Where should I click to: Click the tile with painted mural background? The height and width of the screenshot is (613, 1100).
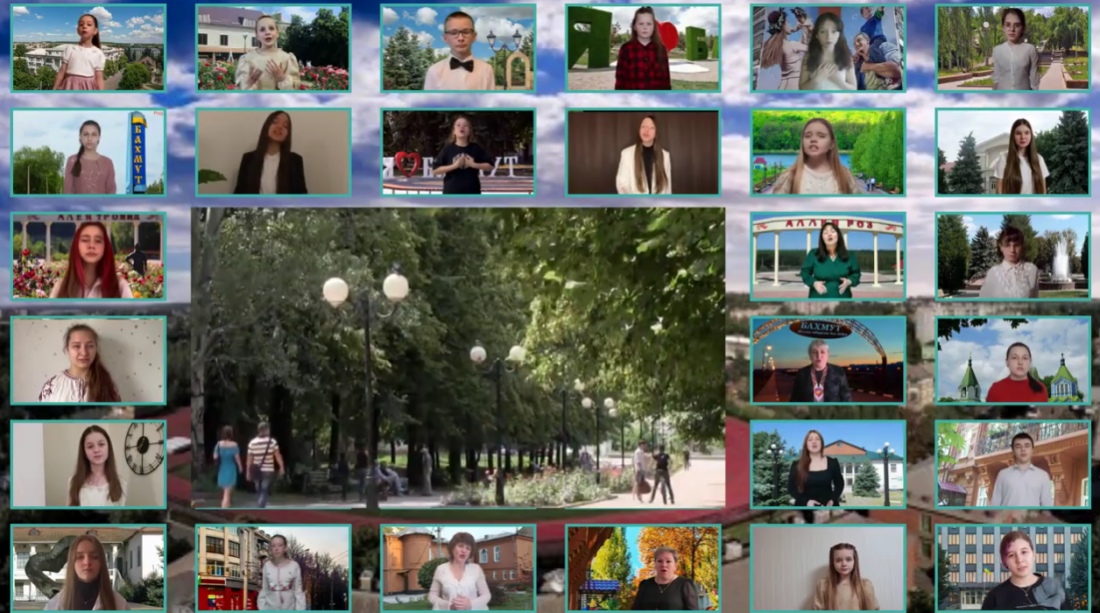[x=828, y=48]
